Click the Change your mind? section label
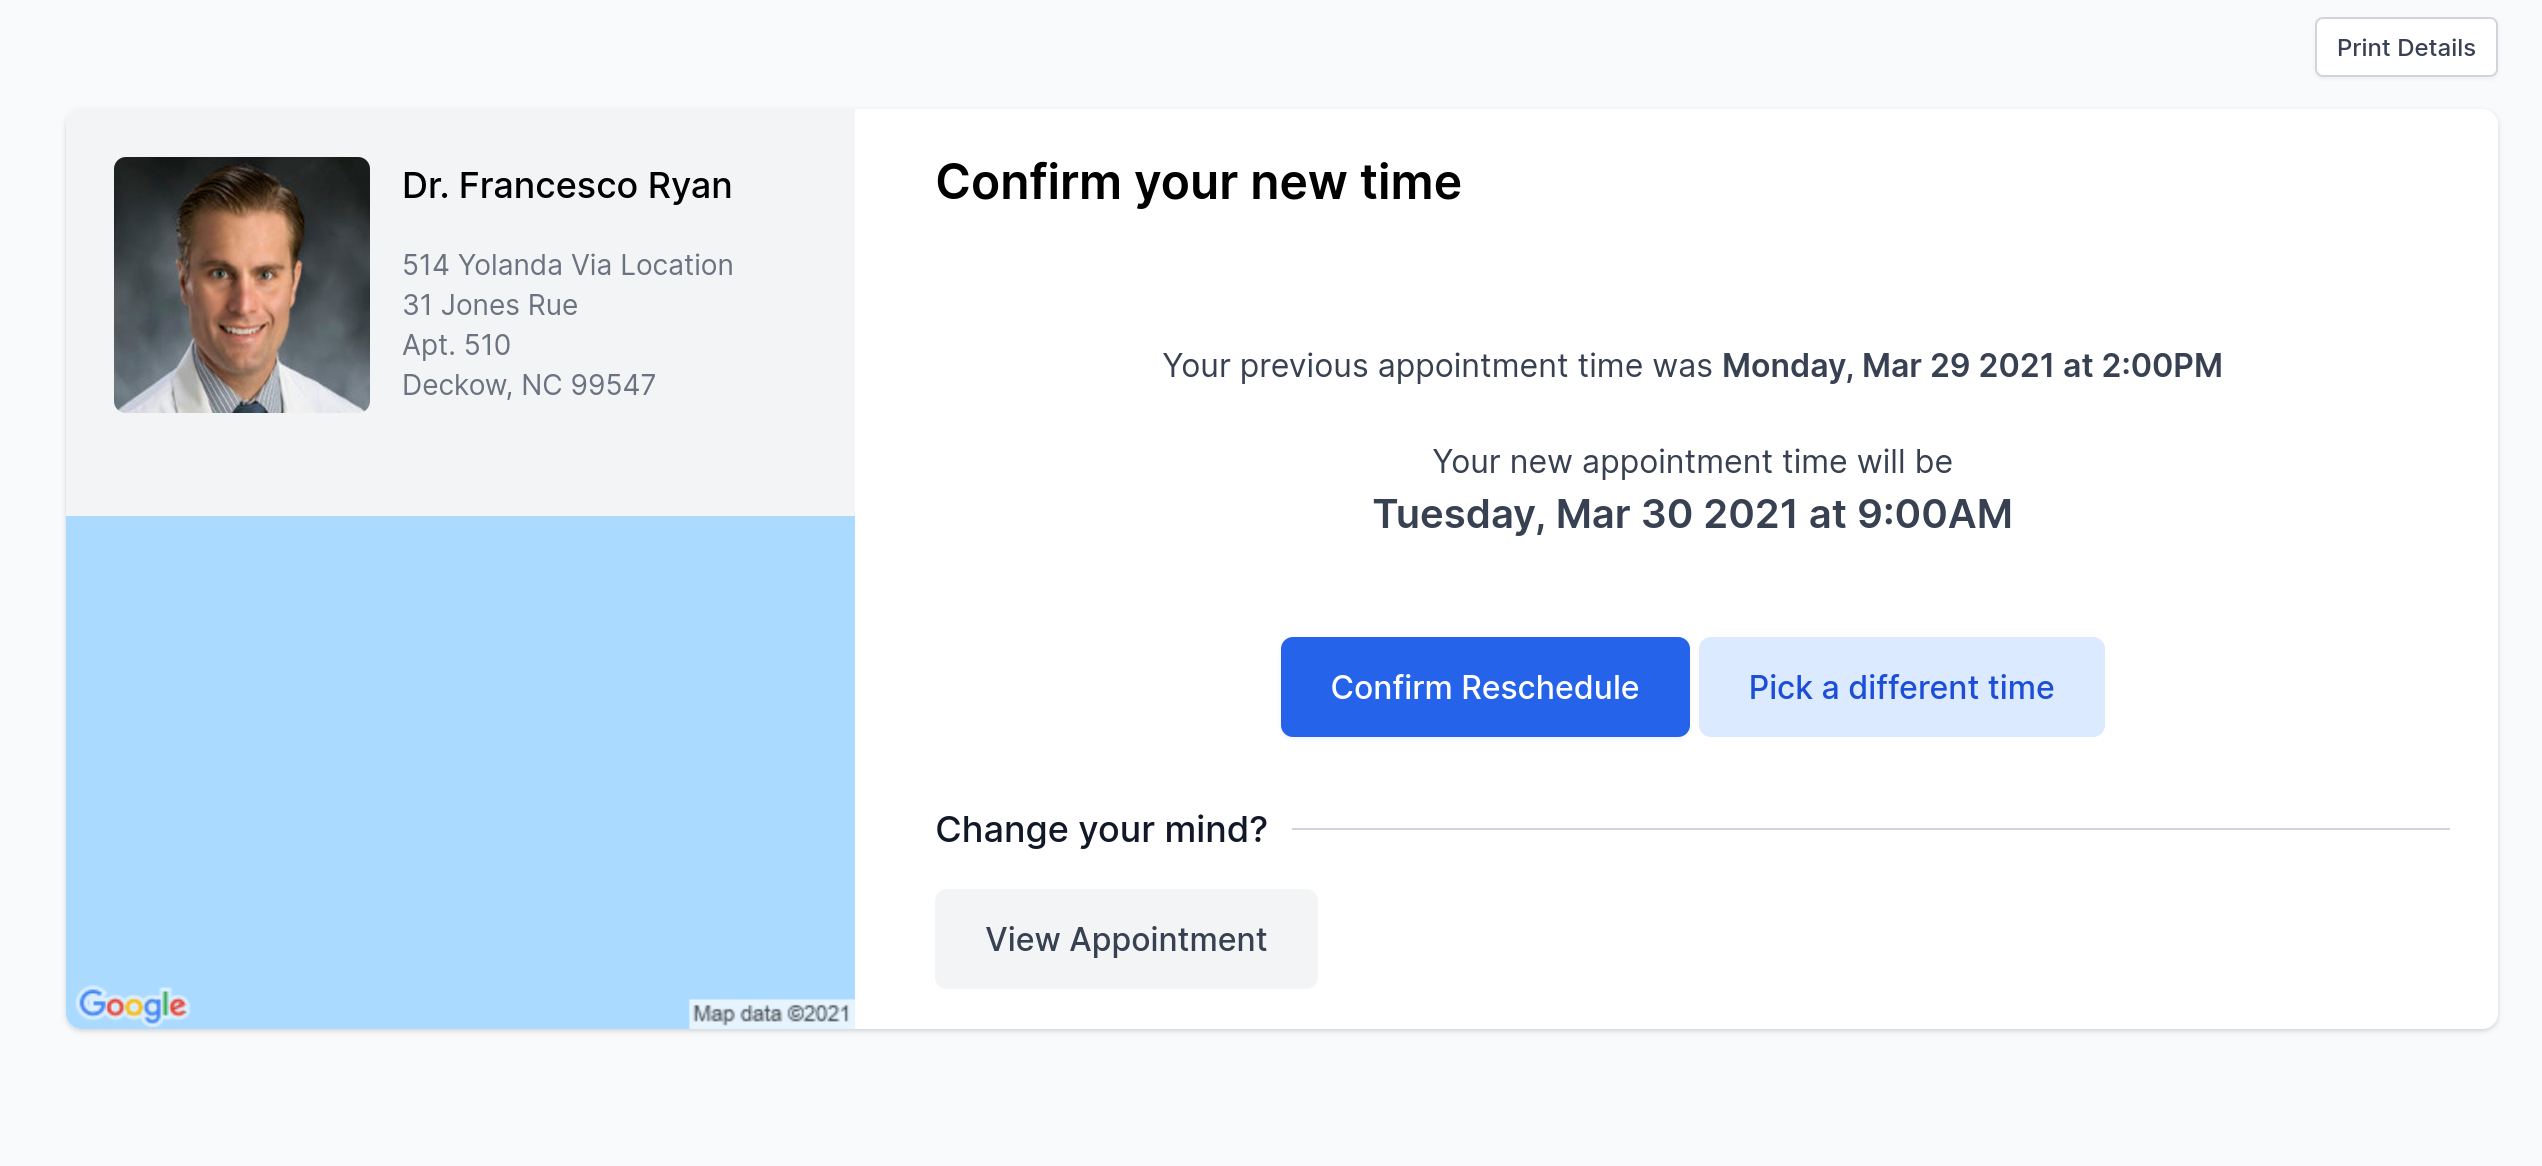Screen dimensions: 2542x1166 tap(1101, 830)
